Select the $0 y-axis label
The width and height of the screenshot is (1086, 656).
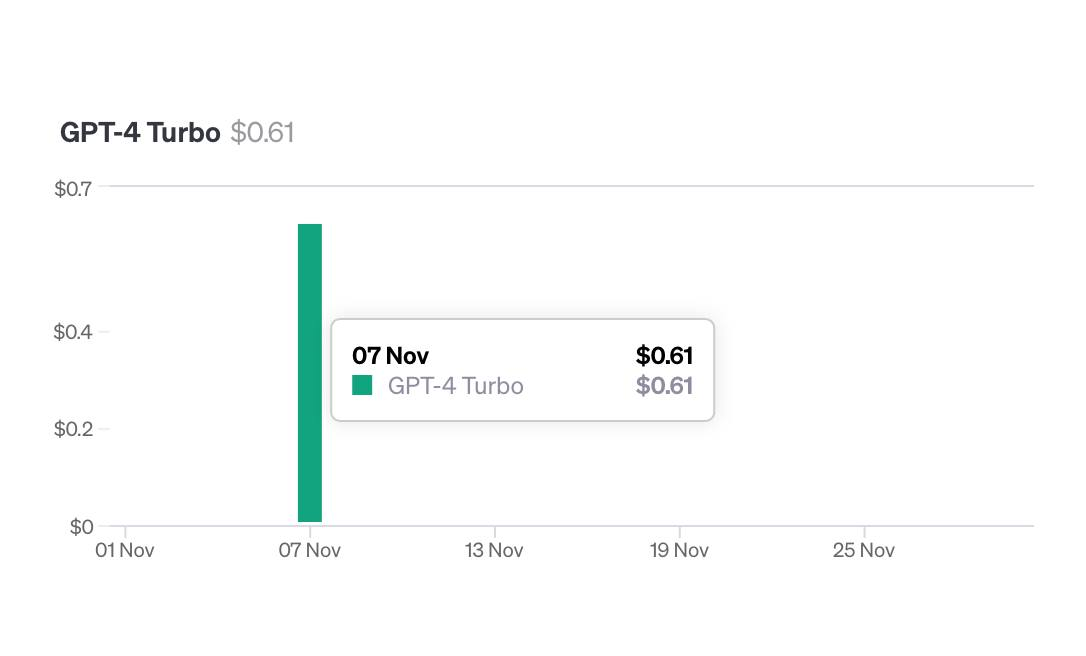point(81,527)
